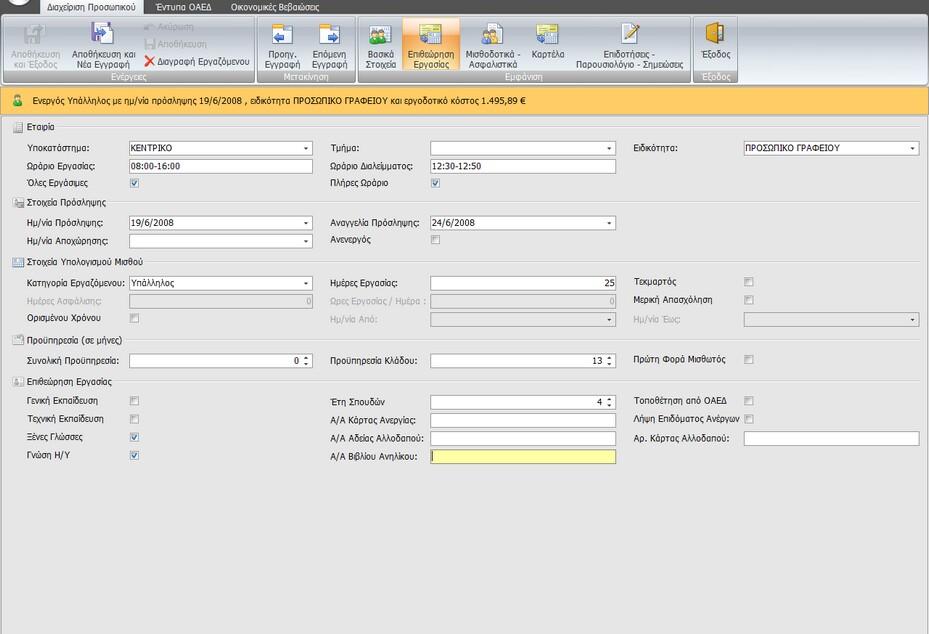Check Τεχνική Εκπαίδευση checkbox
This screenshot has height=634, width=929.
coord(134,419)
